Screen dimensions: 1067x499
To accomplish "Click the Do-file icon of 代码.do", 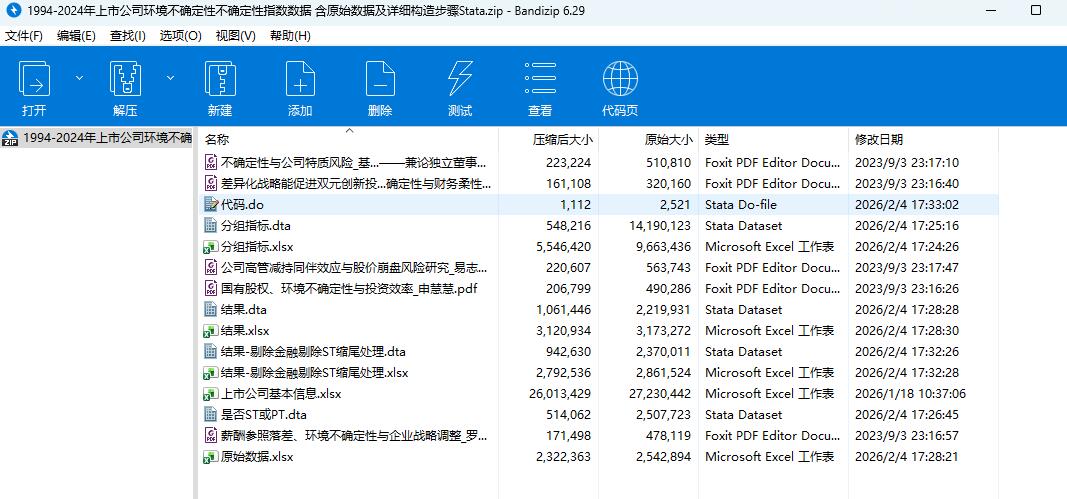I will (x=211, y=204).
